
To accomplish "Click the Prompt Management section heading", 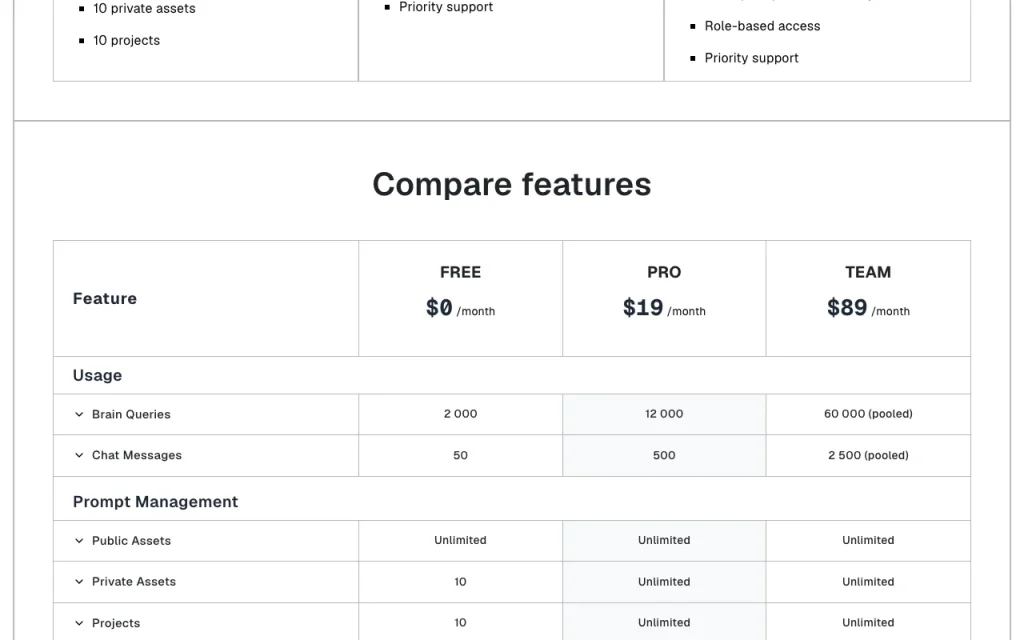I will 155,502.
